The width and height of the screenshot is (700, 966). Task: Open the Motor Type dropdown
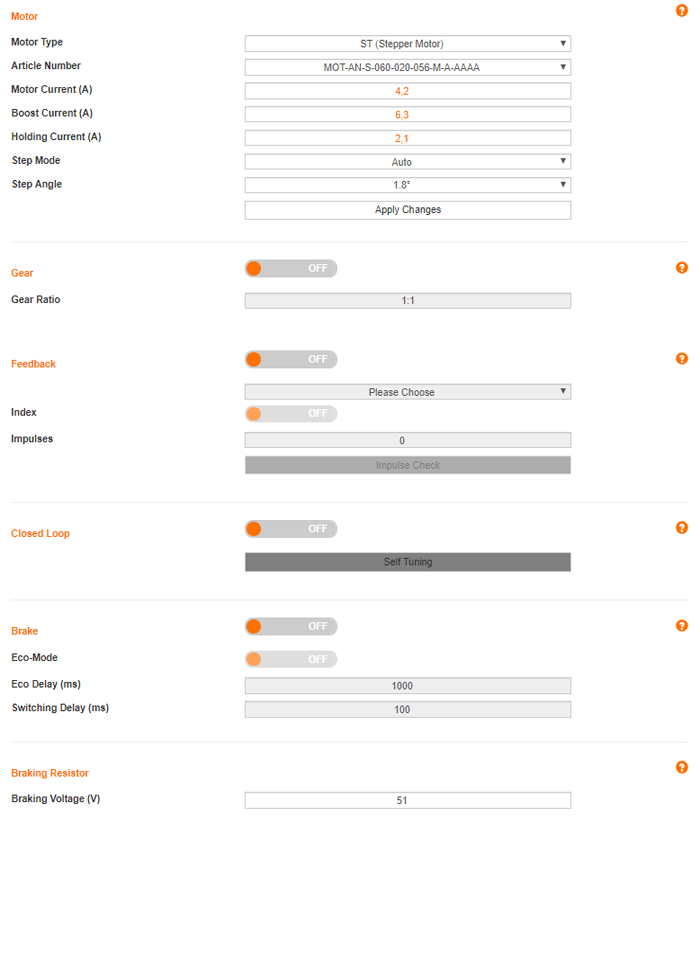click(x=407, y=44)
